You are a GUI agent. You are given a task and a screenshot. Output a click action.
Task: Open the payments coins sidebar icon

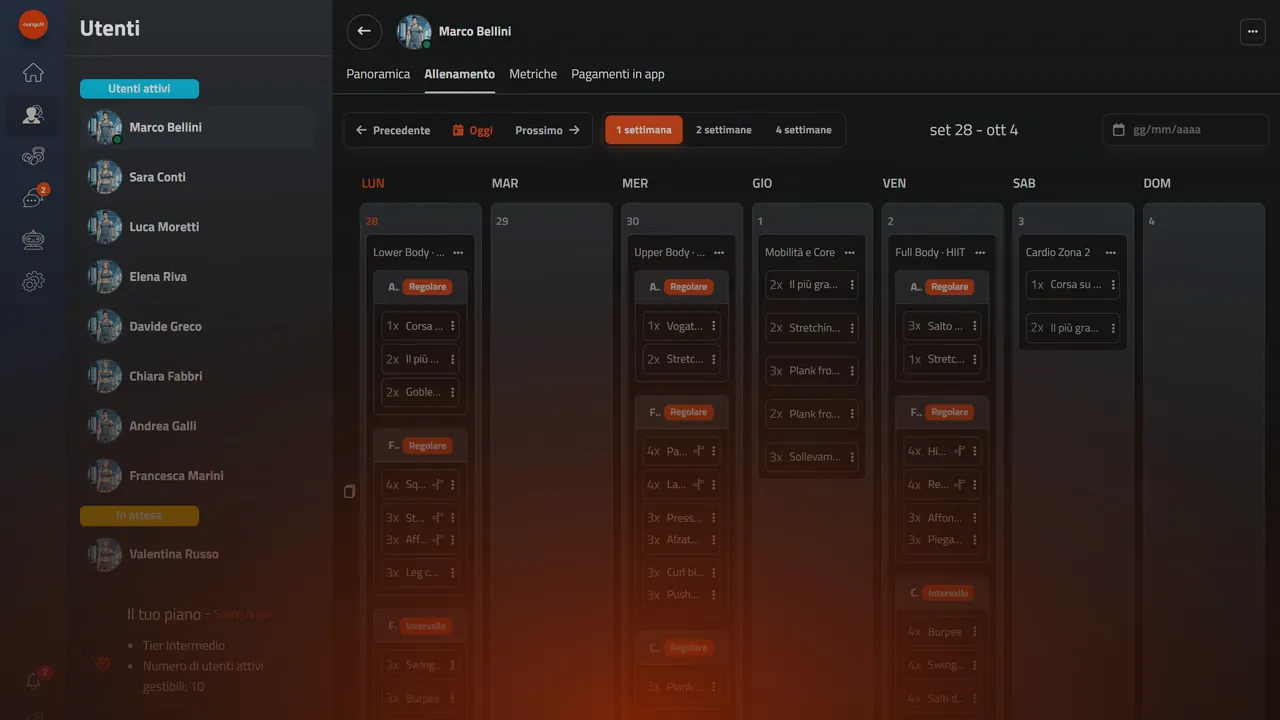pos(33,156)
